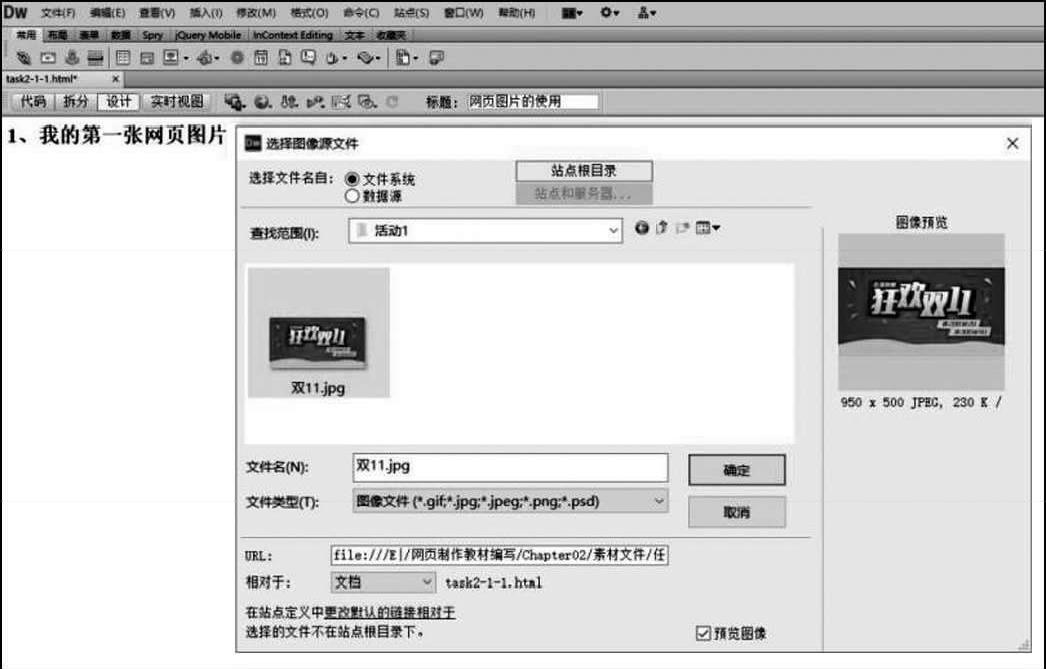Image resolution: width=1046 pixels, height=669 pixels.
Task: Toggle the 预览图像 checkbox
Action: [x=703, y=633]
